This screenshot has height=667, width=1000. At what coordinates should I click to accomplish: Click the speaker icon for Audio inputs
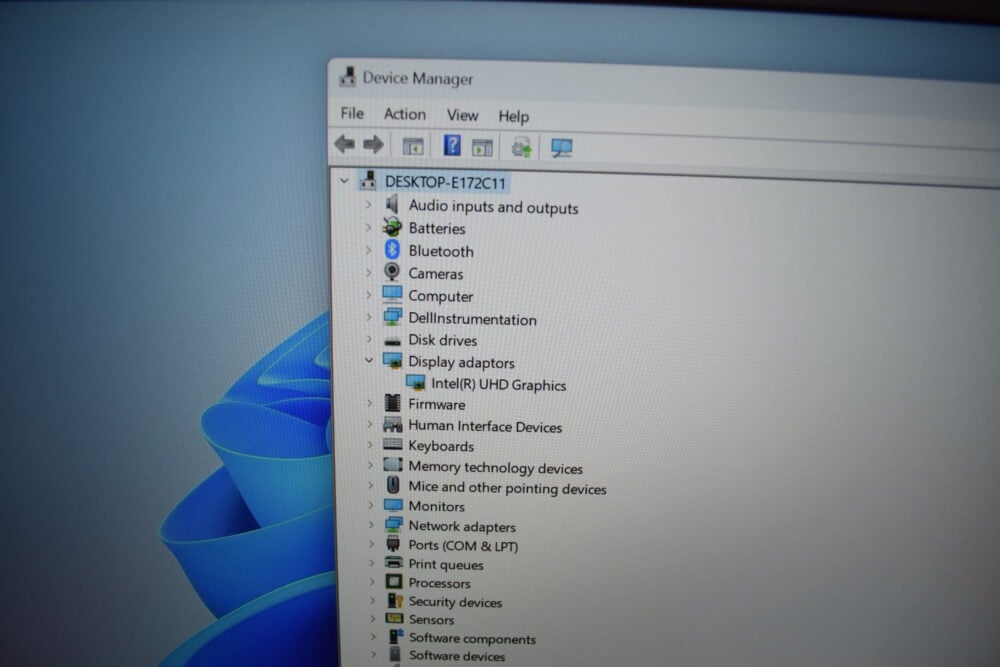[392, 204]
